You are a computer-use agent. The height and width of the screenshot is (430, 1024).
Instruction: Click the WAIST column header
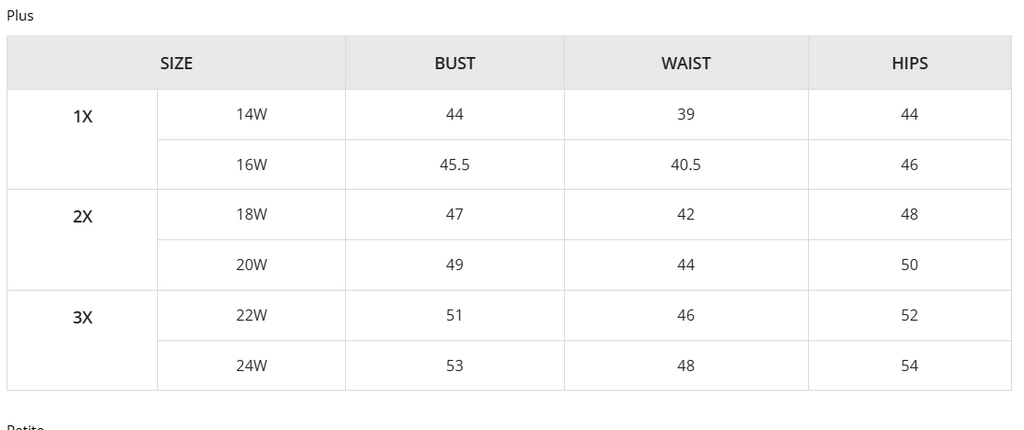tap(686, 63)
